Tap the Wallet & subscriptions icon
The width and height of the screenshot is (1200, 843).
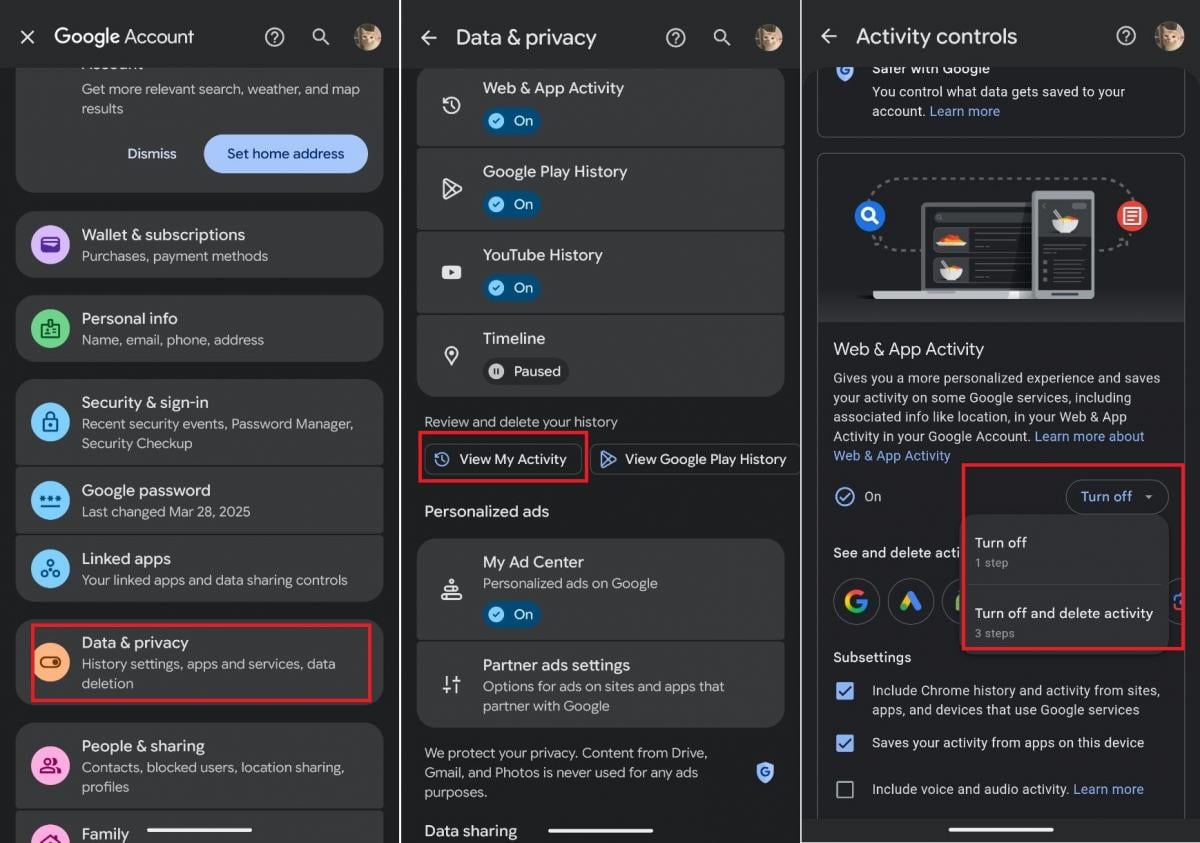point(50,244)
